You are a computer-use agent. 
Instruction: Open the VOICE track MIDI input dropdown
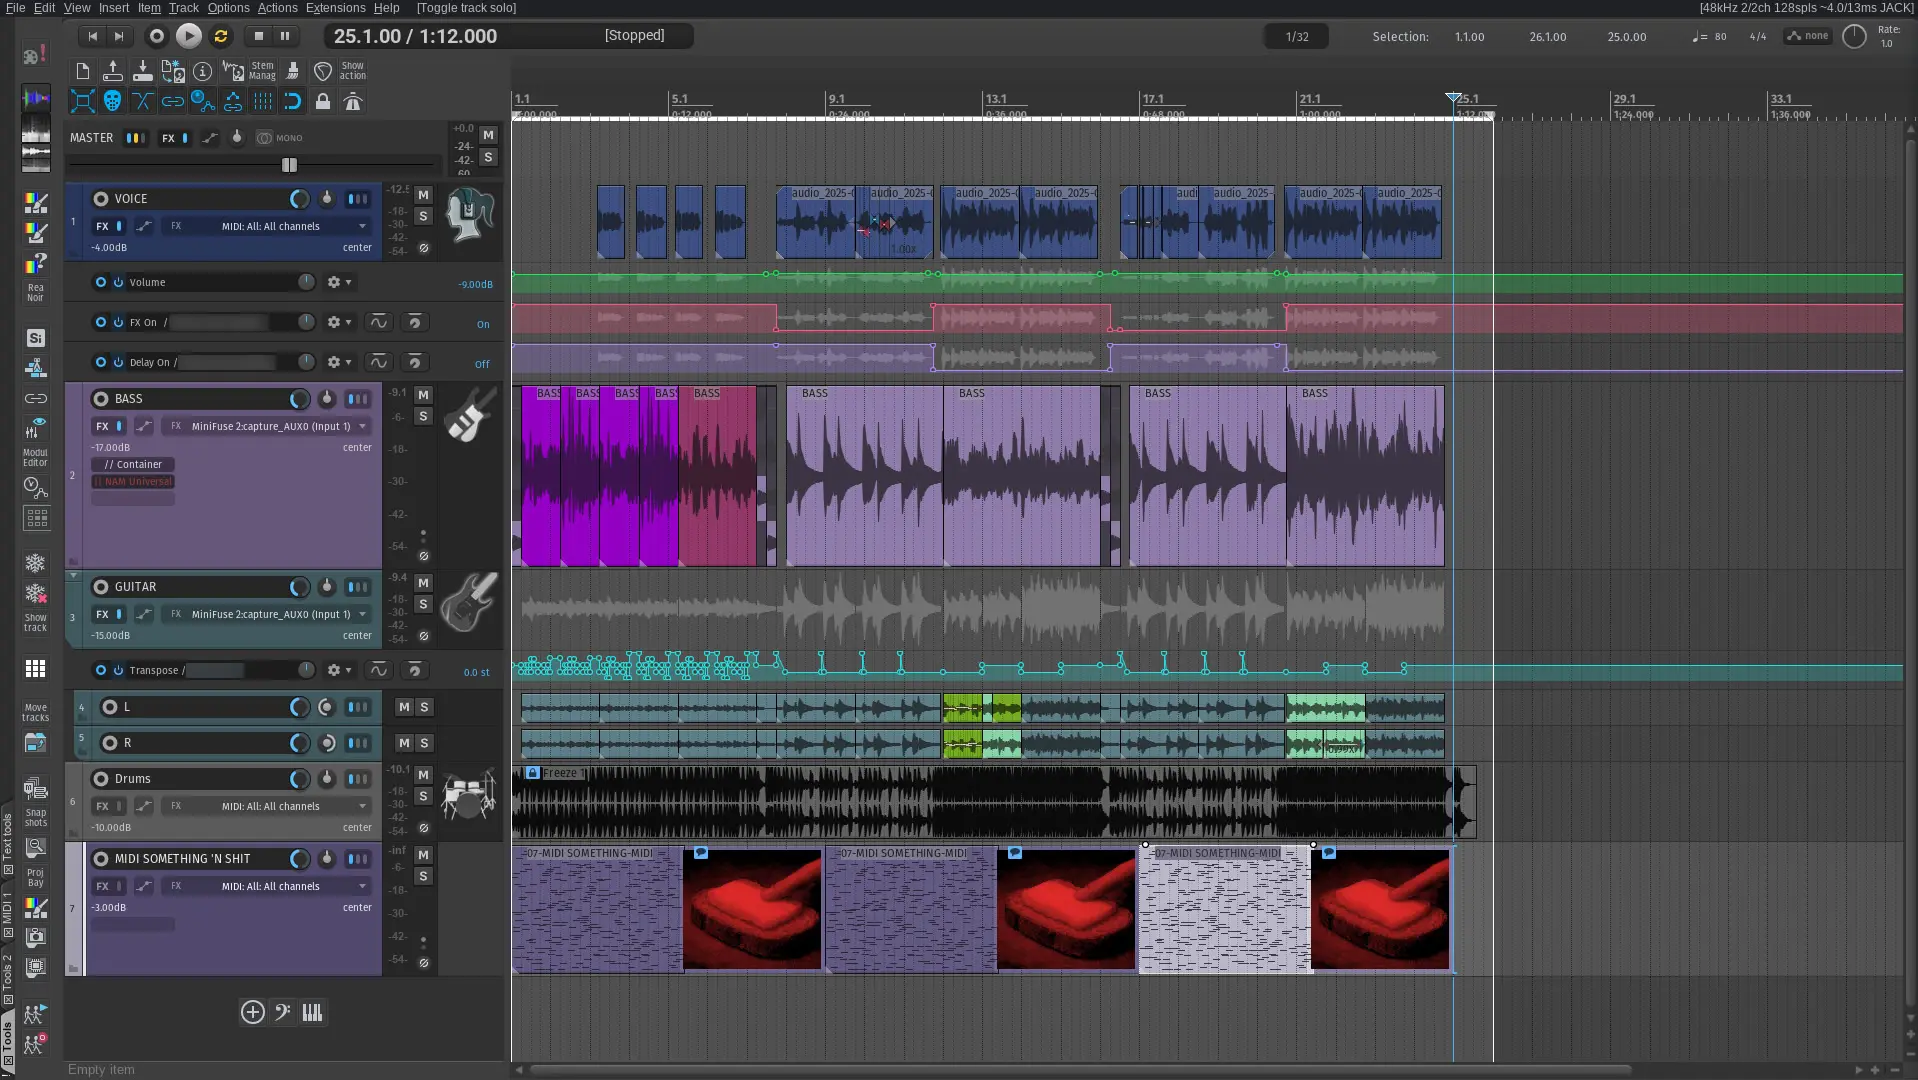point(362,227)
